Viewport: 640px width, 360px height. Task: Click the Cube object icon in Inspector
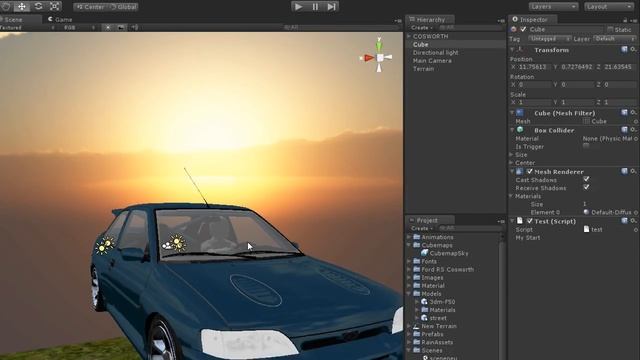point(513,29)
